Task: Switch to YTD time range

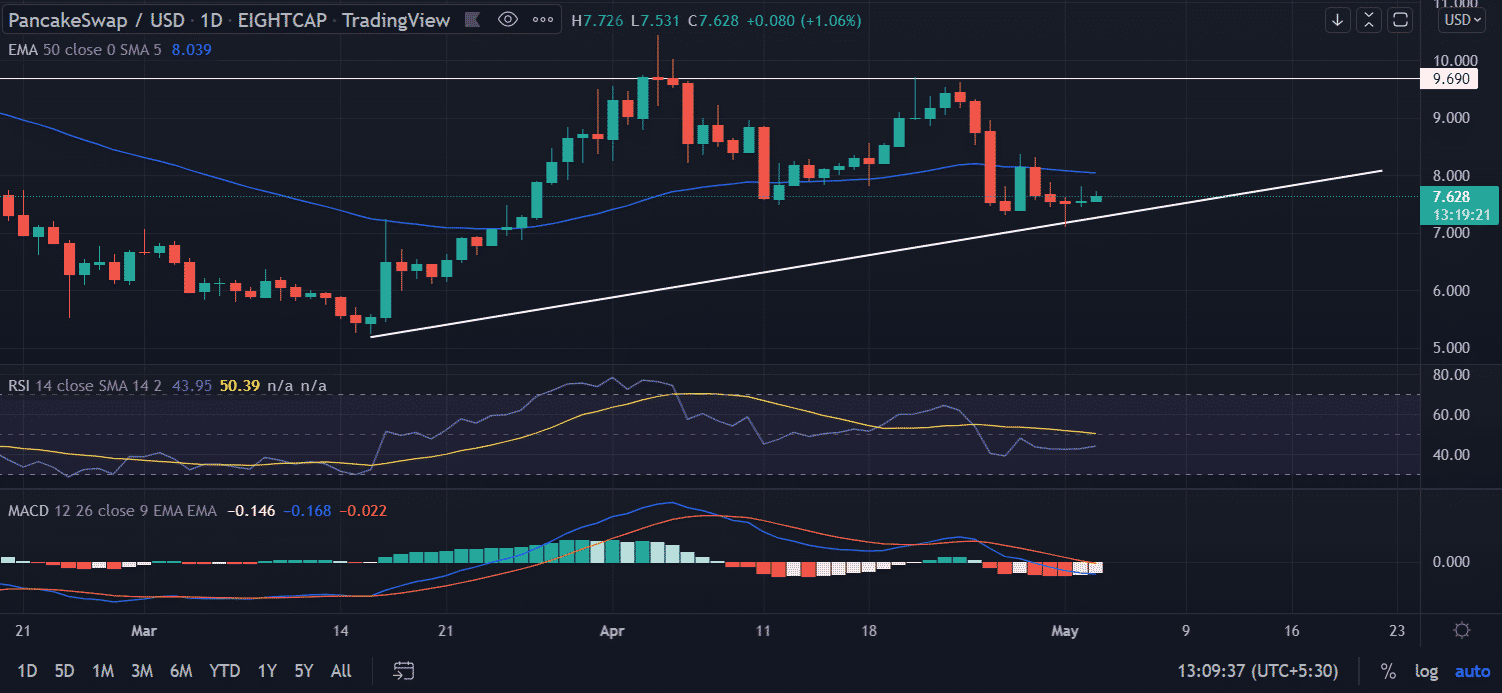Action: click(x=223, y=671)
